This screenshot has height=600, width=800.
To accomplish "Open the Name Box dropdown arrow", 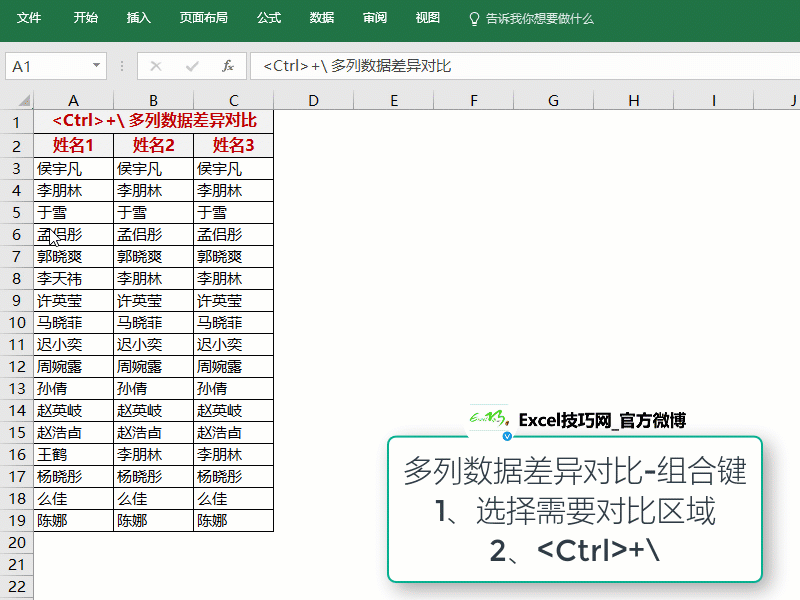I will coord(97,66).
